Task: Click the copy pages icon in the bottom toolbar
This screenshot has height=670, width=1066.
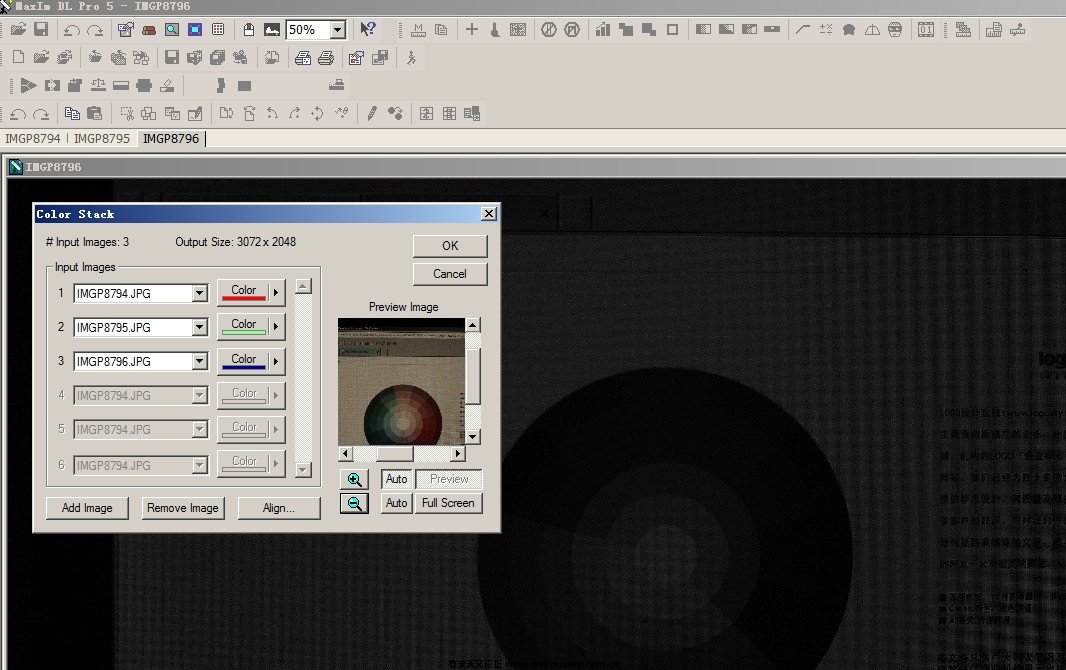Action: point(71,113)
